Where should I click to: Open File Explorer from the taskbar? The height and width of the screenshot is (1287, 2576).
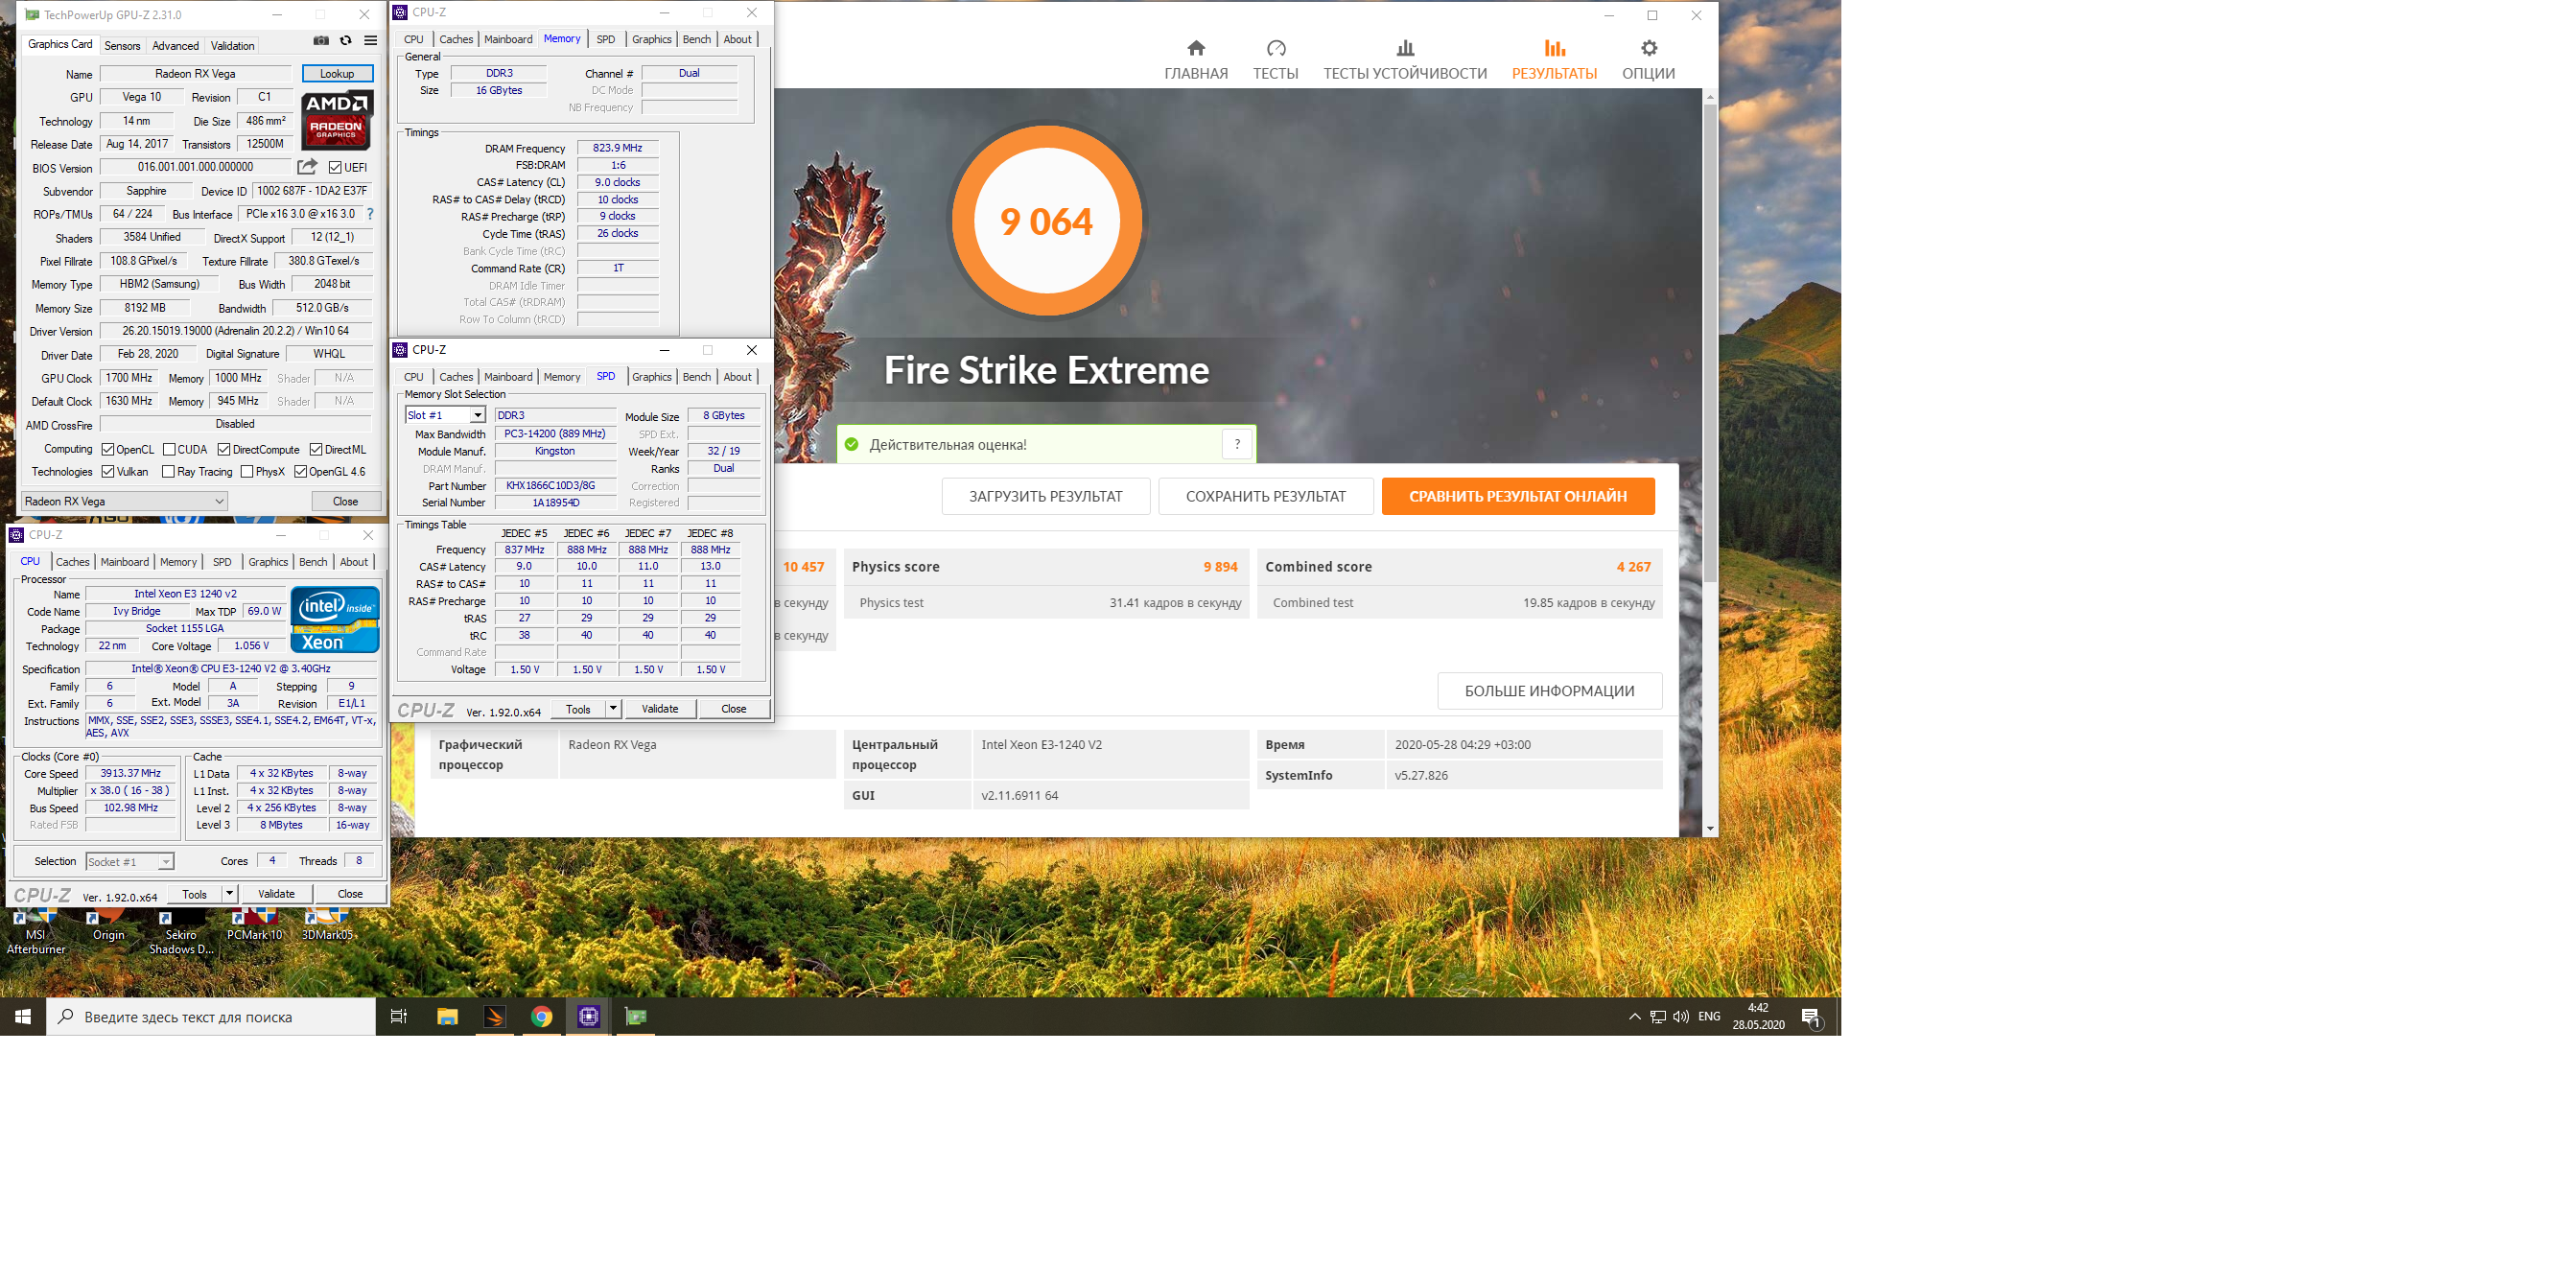tap(447, 1016)
